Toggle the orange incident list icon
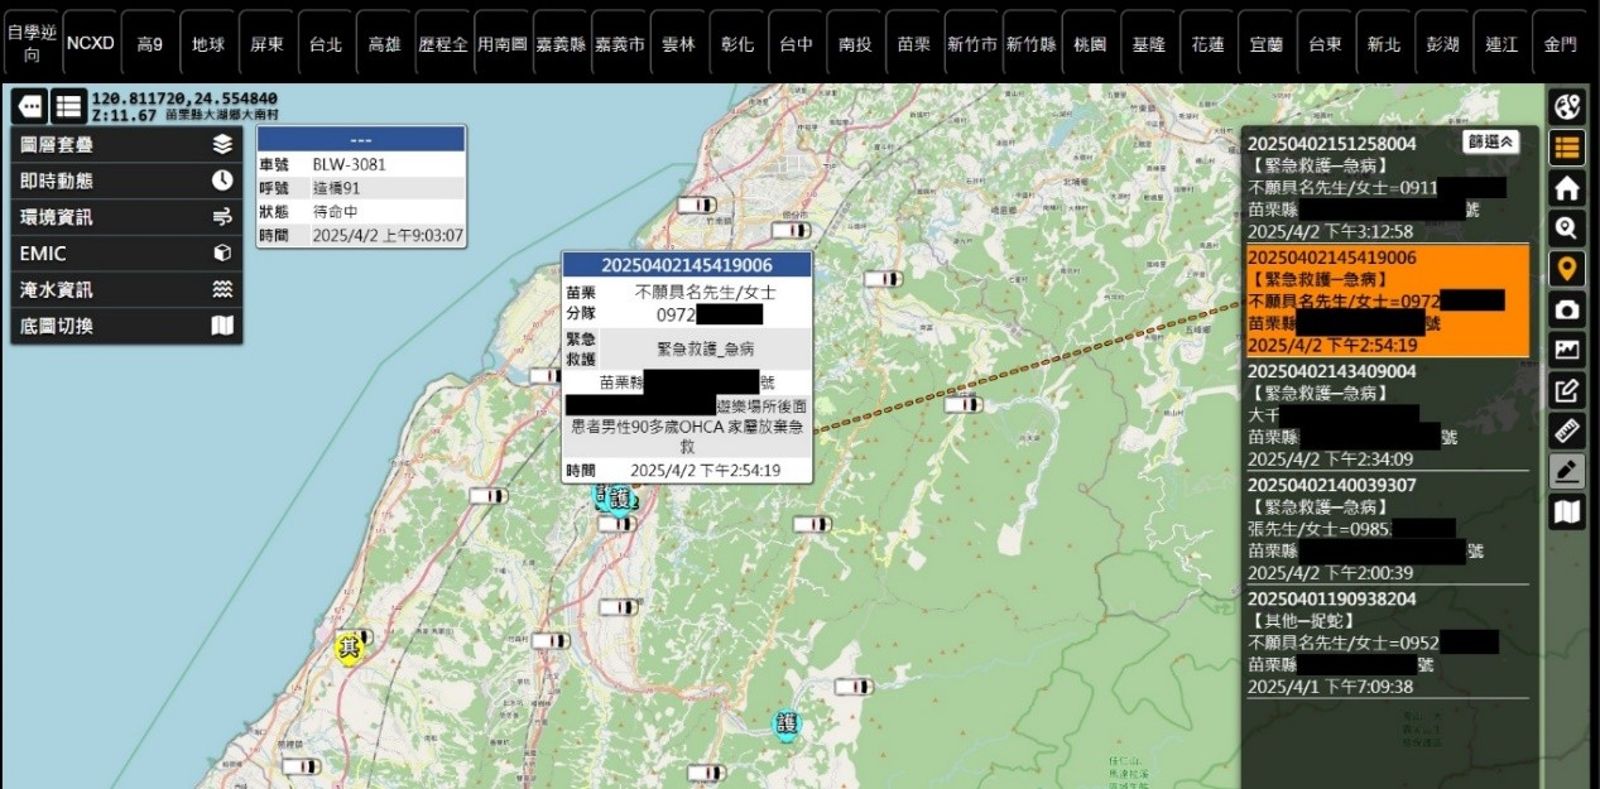The image size is (1600, 789). (x=1567, y=148)
